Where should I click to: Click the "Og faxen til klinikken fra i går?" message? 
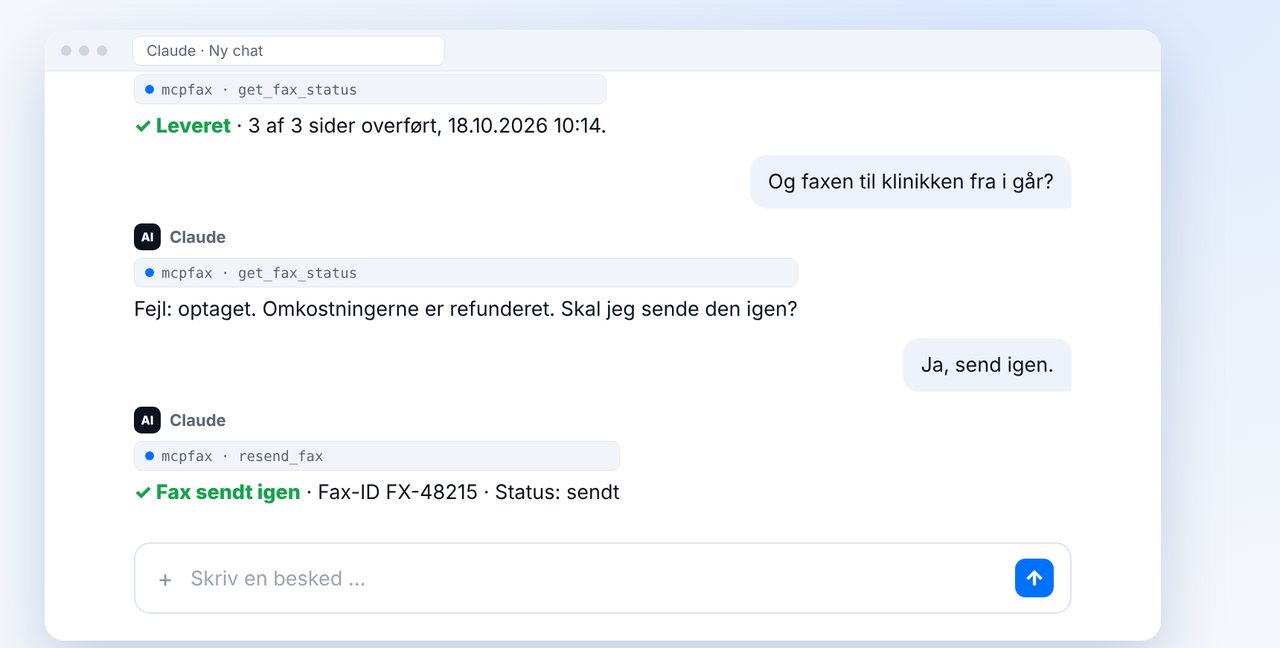pyautogui.click(x=911, y=182)
